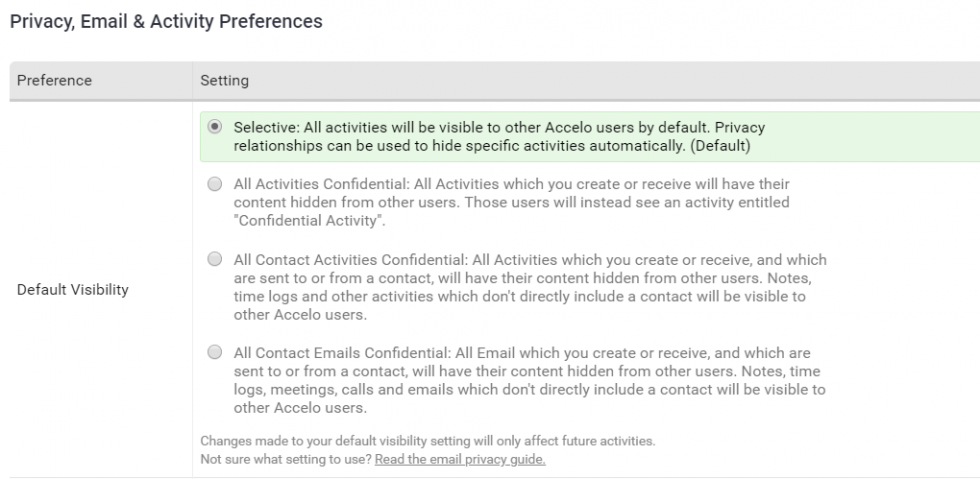The image size is (980, 479).
Task: Click the 'Not sure what setting to use?' text
Action: click(286, 459)
